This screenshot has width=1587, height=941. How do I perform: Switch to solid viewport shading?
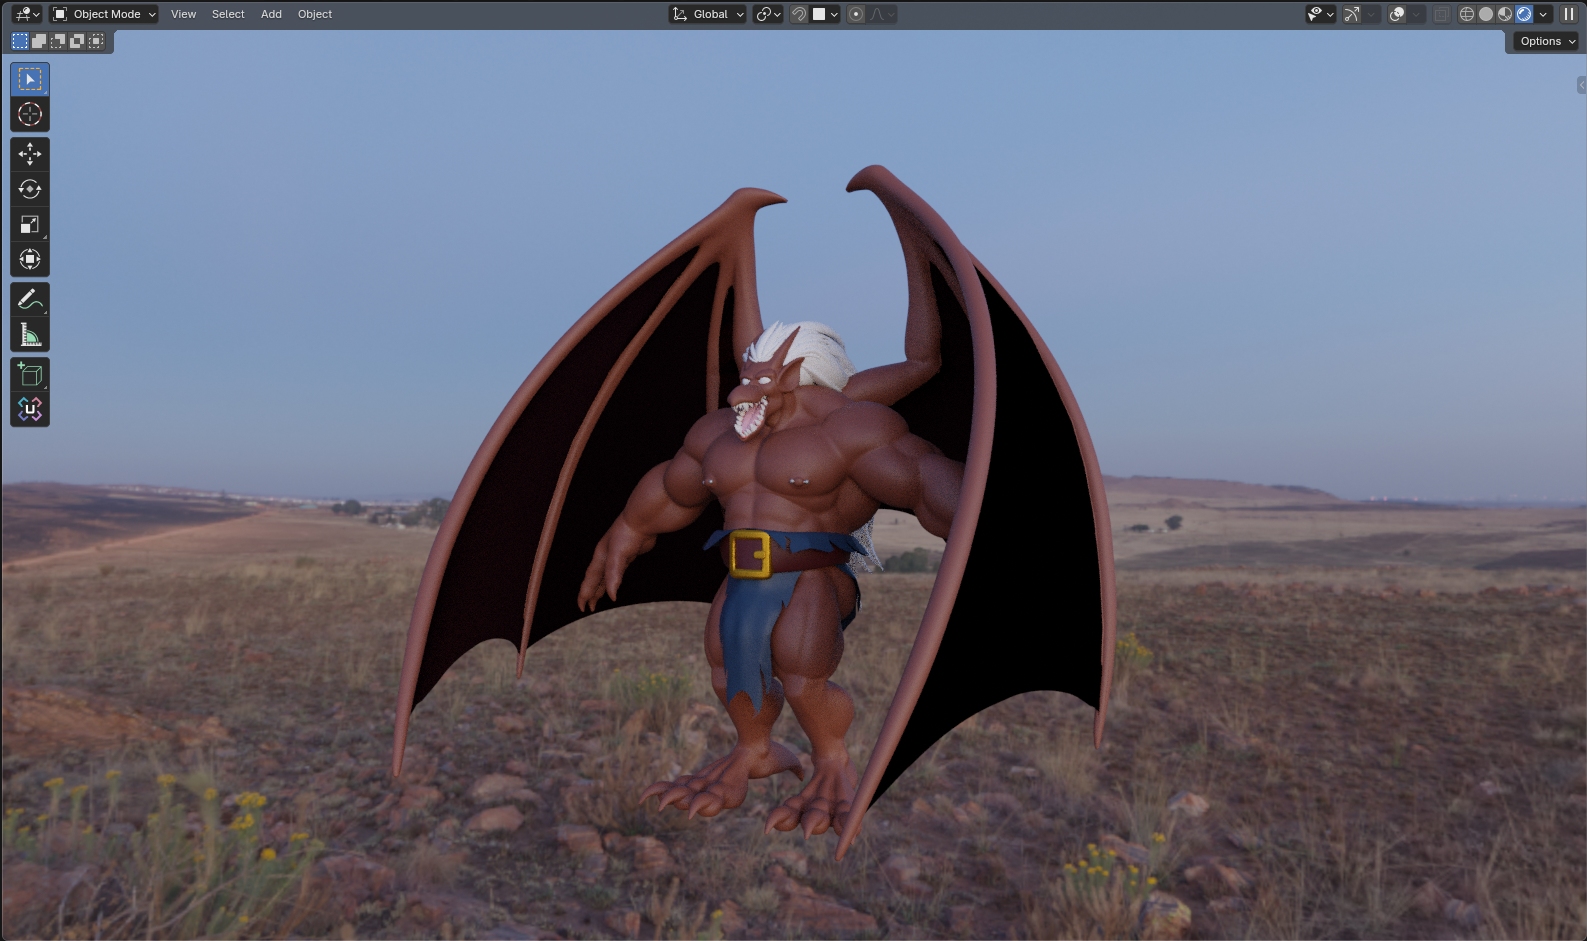tap(1486, 14)
